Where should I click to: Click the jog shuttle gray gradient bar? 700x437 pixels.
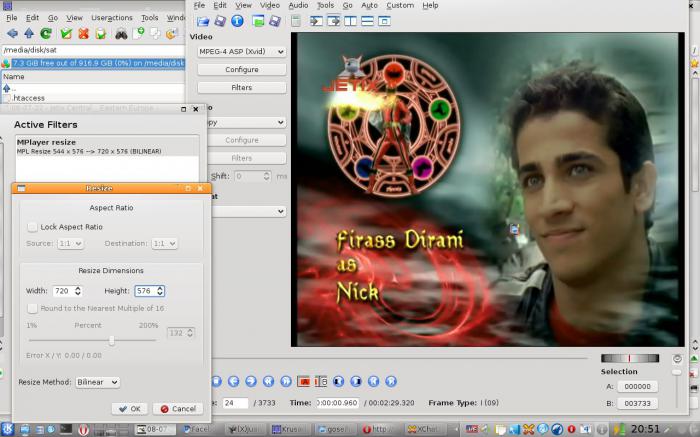[x=630, y=358]
